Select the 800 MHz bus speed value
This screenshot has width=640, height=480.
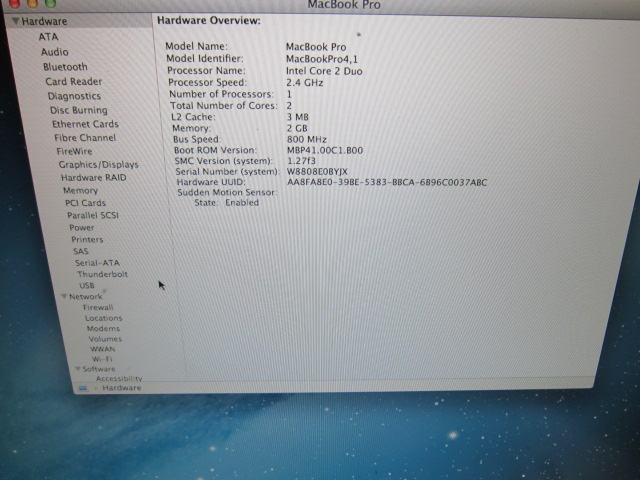click(x=307, y=139)
